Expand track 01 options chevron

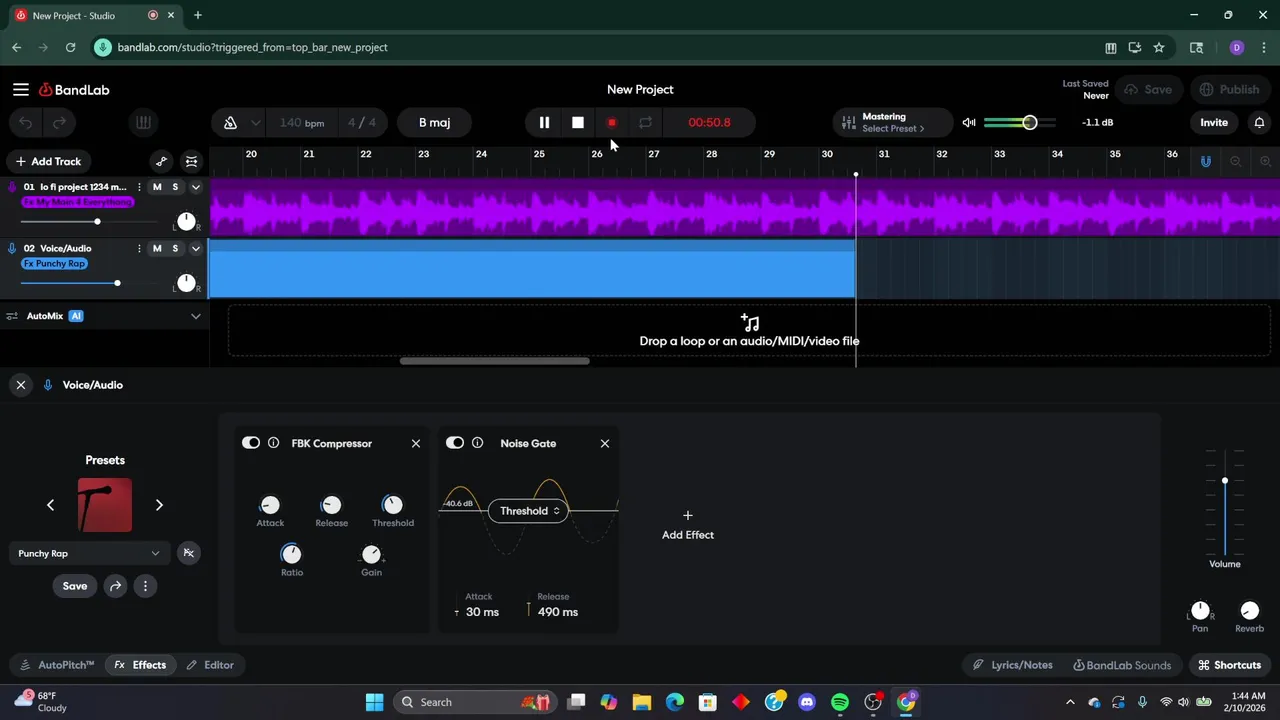[196, 187]
